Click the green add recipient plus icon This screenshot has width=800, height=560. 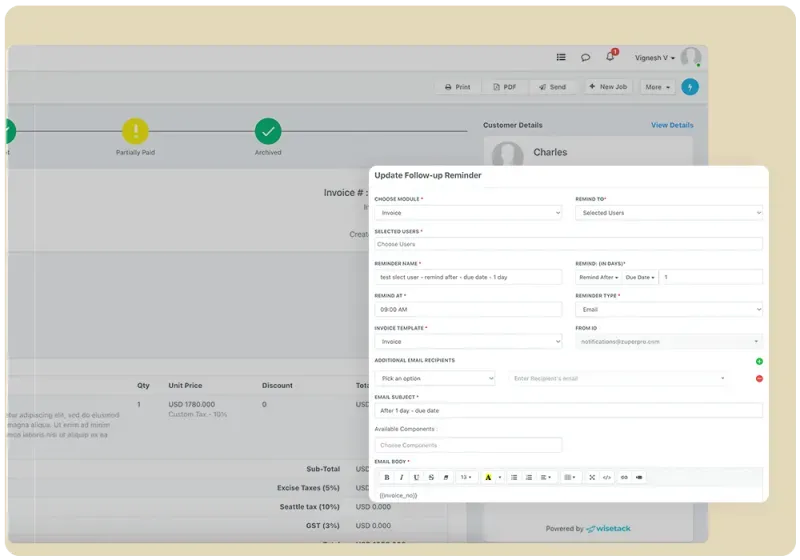pos(759,361)
